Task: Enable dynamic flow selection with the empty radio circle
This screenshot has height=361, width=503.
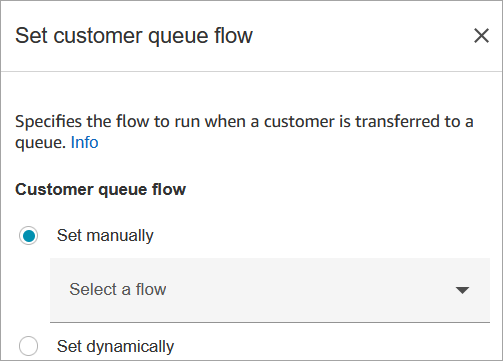Action: [x=28, y=346]
